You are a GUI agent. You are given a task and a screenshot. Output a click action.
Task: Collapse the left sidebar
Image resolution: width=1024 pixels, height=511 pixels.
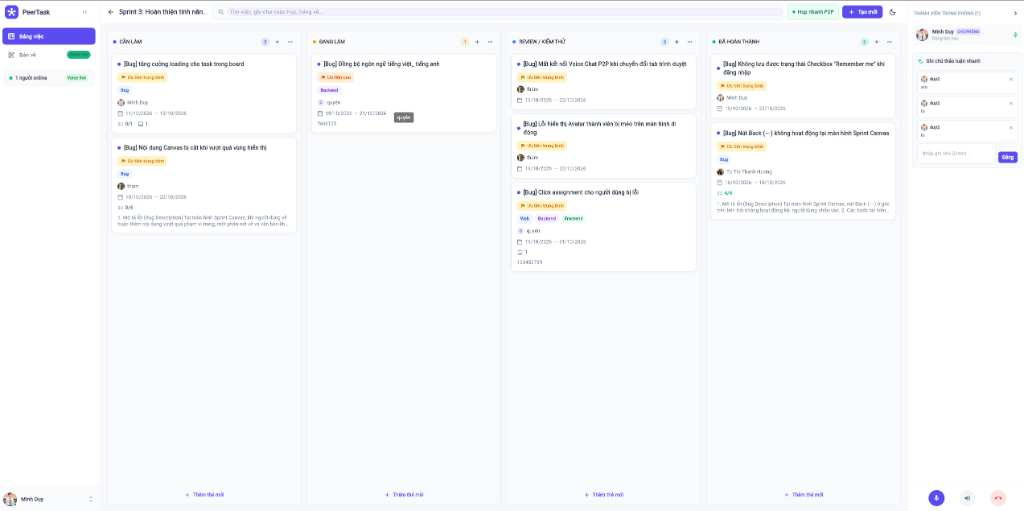pyautogui.click(x=85, y=12)
